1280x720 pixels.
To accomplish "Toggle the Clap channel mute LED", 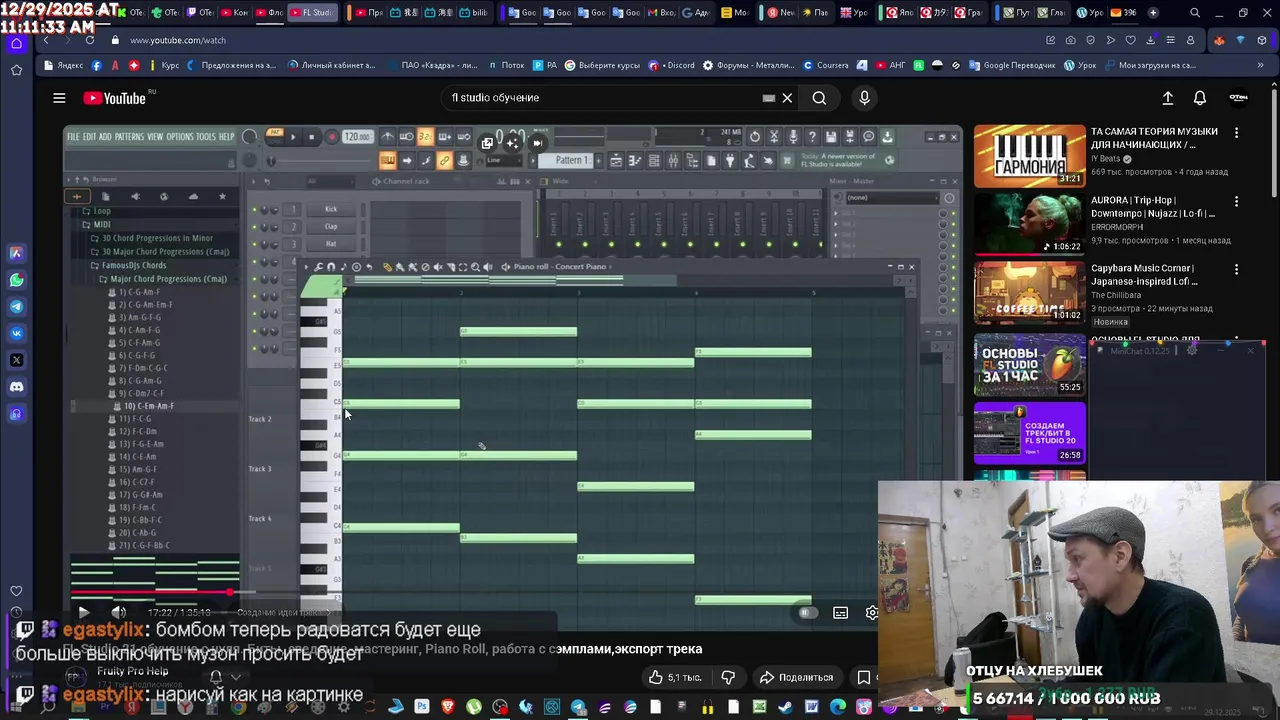I will click(254, 227).
